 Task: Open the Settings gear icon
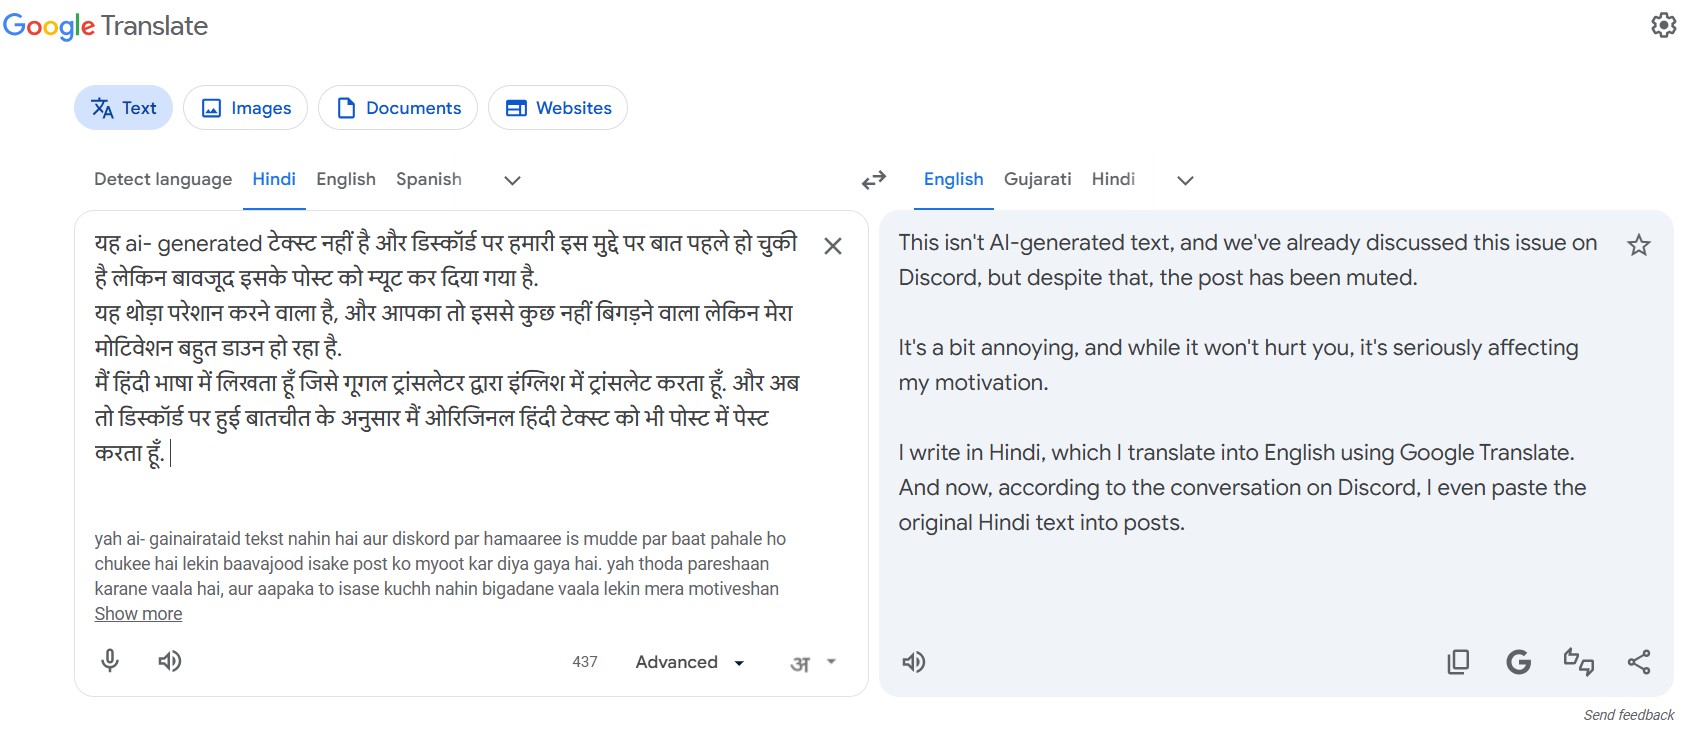pyautogui.click(x=1663, y=25)
